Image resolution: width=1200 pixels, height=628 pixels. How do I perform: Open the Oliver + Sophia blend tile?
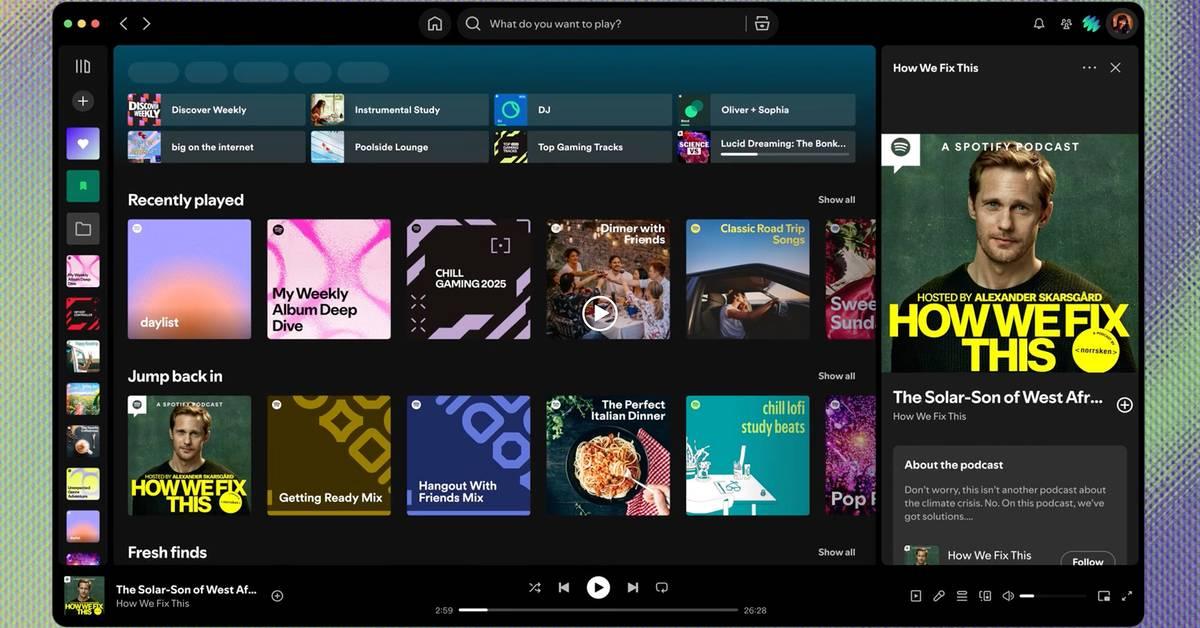[766, 110]
